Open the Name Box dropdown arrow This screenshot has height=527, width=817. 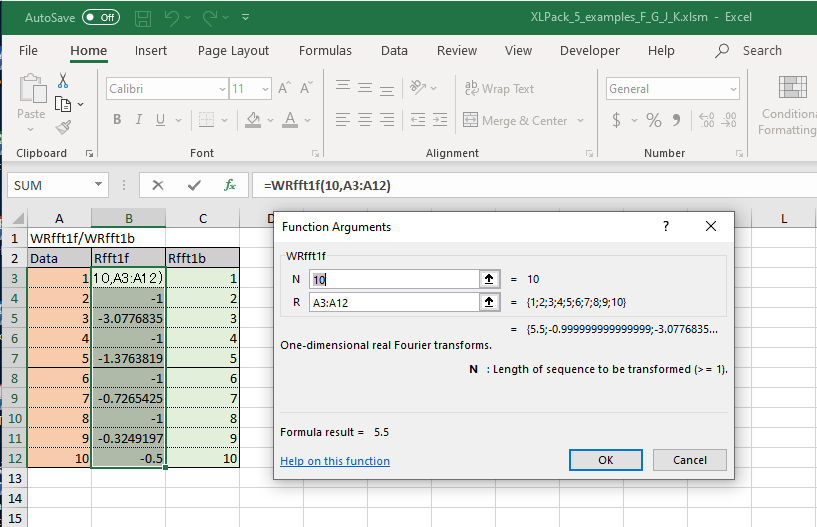98,185
